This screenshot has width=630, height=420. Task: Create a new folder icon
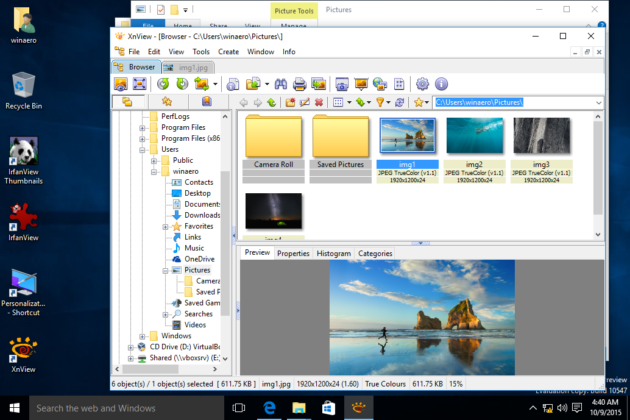290,102
